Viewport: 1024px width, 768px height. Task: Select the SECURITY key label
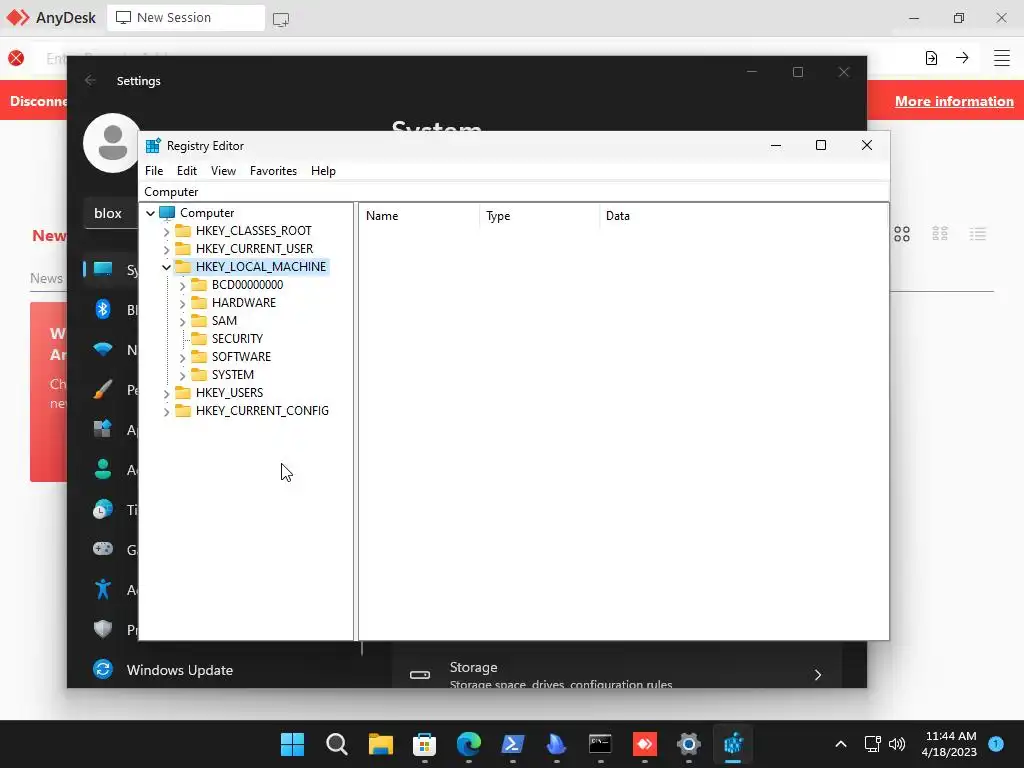click(237, 338)
